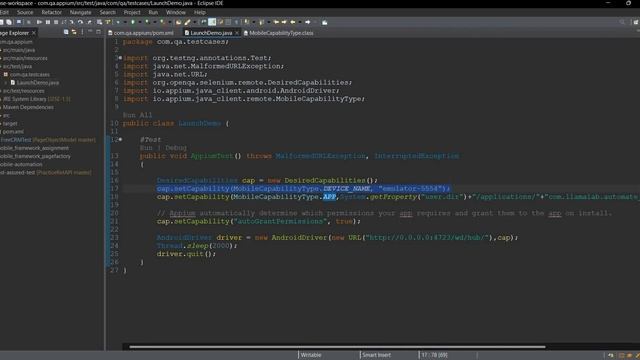Click the class name LaunchDemo in line 10
The width and height of the screenshot is (640, 360).
click(x=200, y=123)
